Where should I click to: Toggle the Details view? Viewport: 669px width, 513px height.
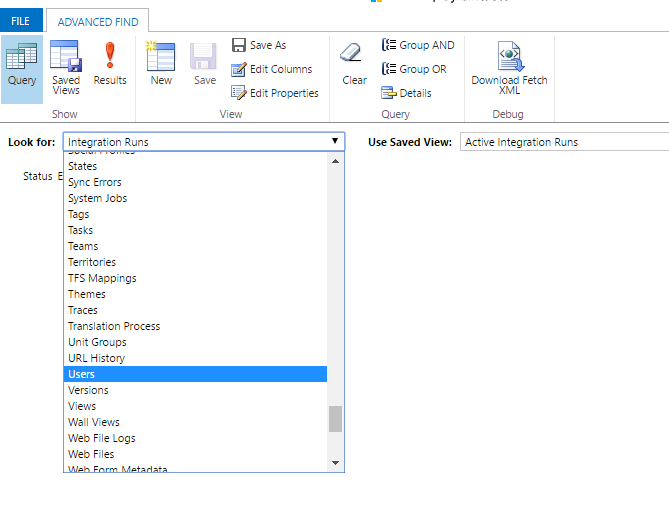coord(406,93)
